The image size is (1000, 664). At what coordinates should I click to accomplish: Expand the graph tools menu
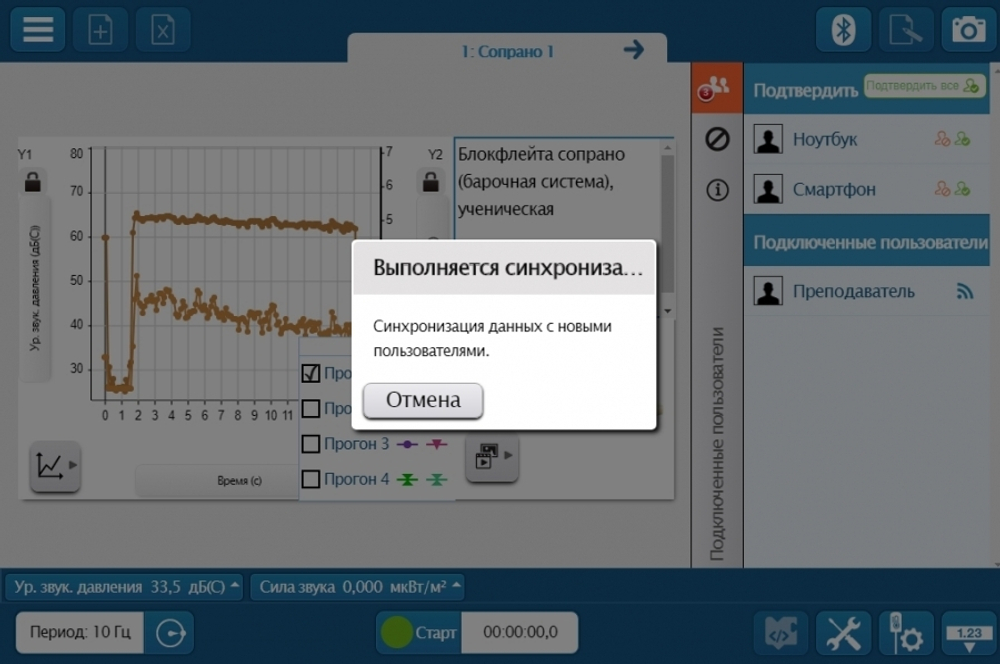point(54,466)
